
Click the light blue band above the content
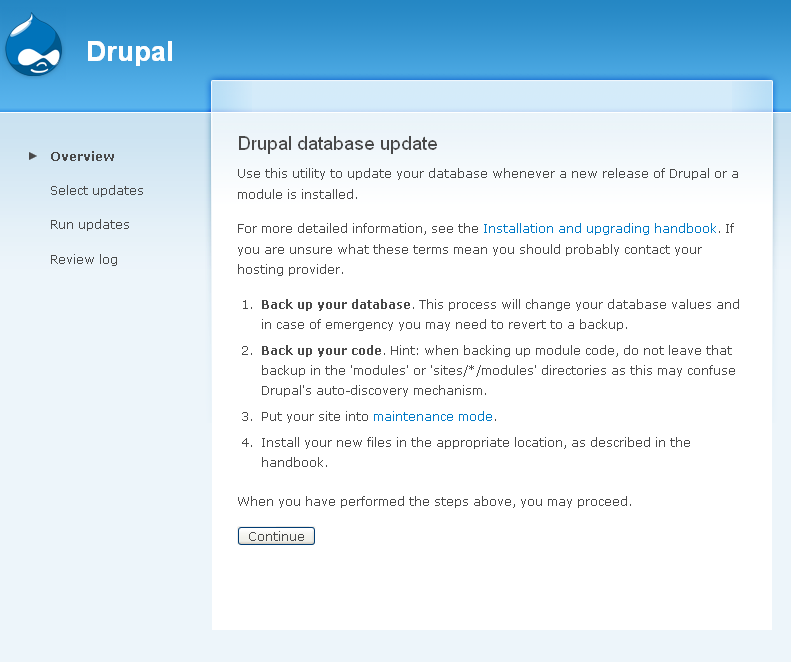[x=492, y=96]
